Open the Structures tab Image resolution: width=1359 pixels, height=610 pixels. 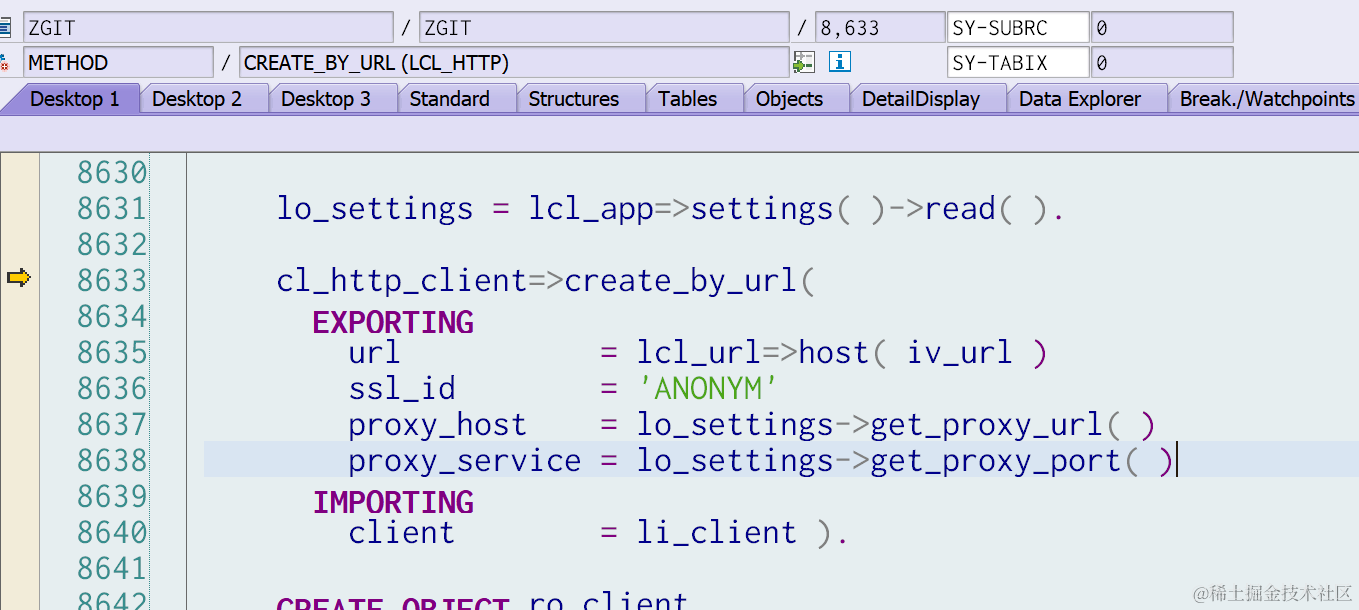(x=573, y=99)
